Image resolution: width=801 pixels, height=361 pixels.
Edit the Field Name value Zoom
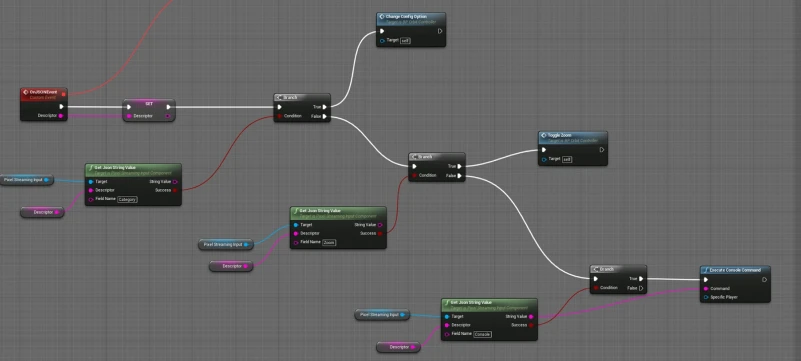pyautogui.click(x=329, y=243)
